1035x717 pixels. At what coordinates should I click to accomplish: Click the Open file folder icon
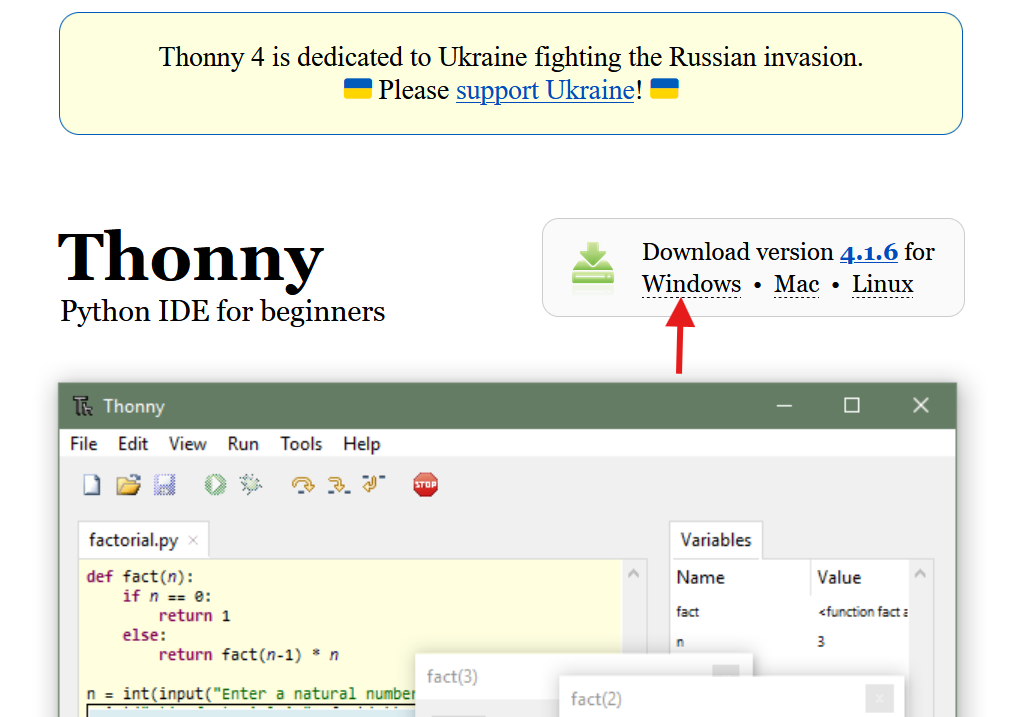(x=128, y=485)
